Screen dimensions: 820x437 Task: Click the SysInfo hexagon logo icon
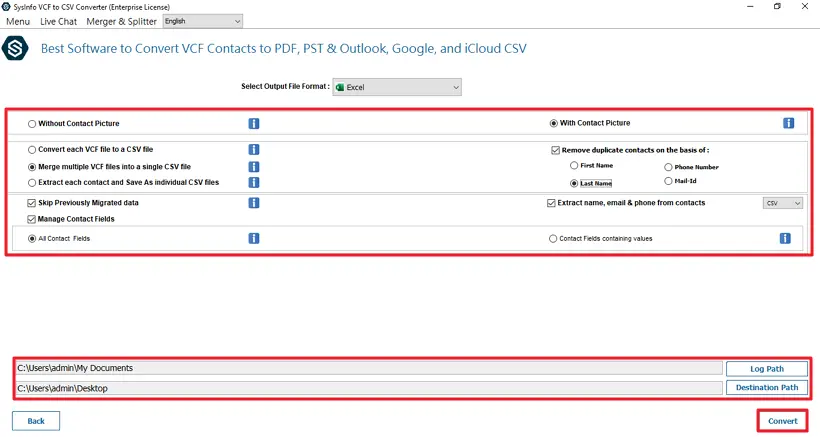point(15,49)
